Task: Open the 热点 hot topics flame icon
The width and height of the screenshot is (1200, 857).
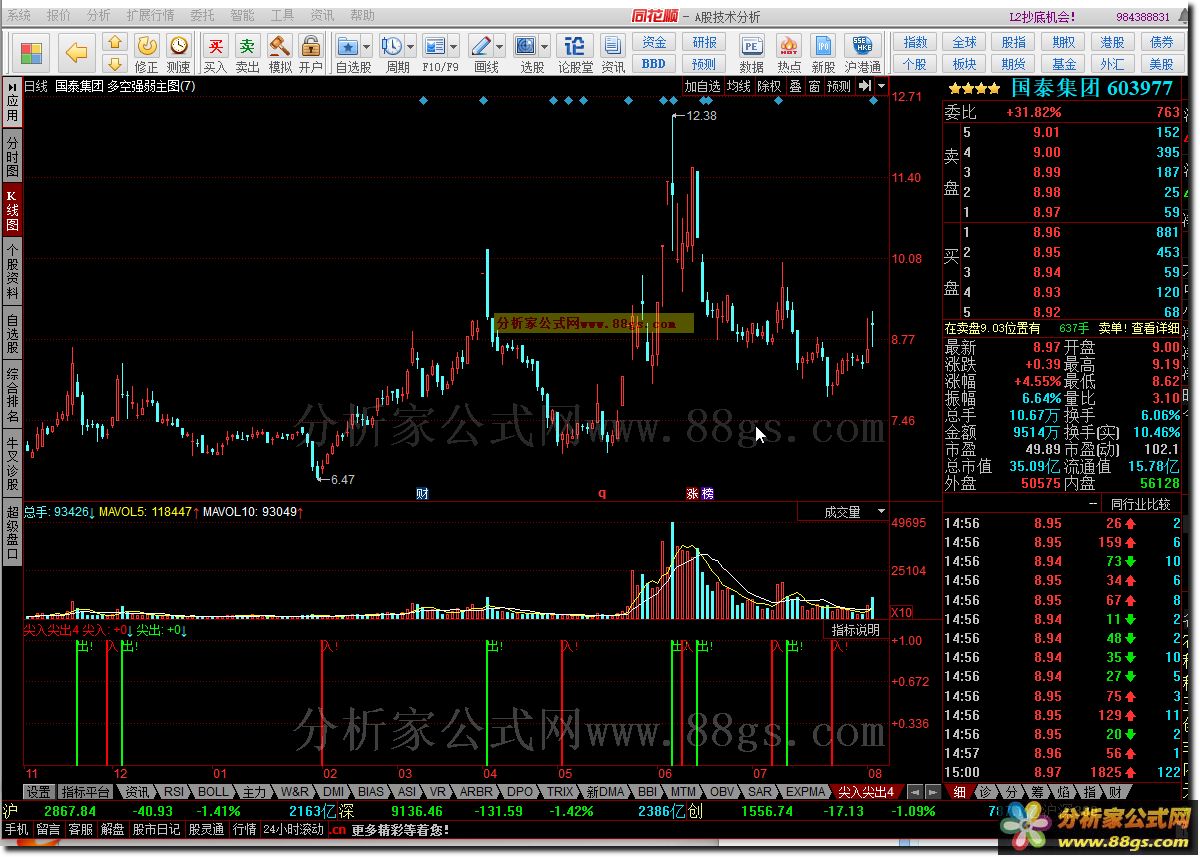Action: 789,46
